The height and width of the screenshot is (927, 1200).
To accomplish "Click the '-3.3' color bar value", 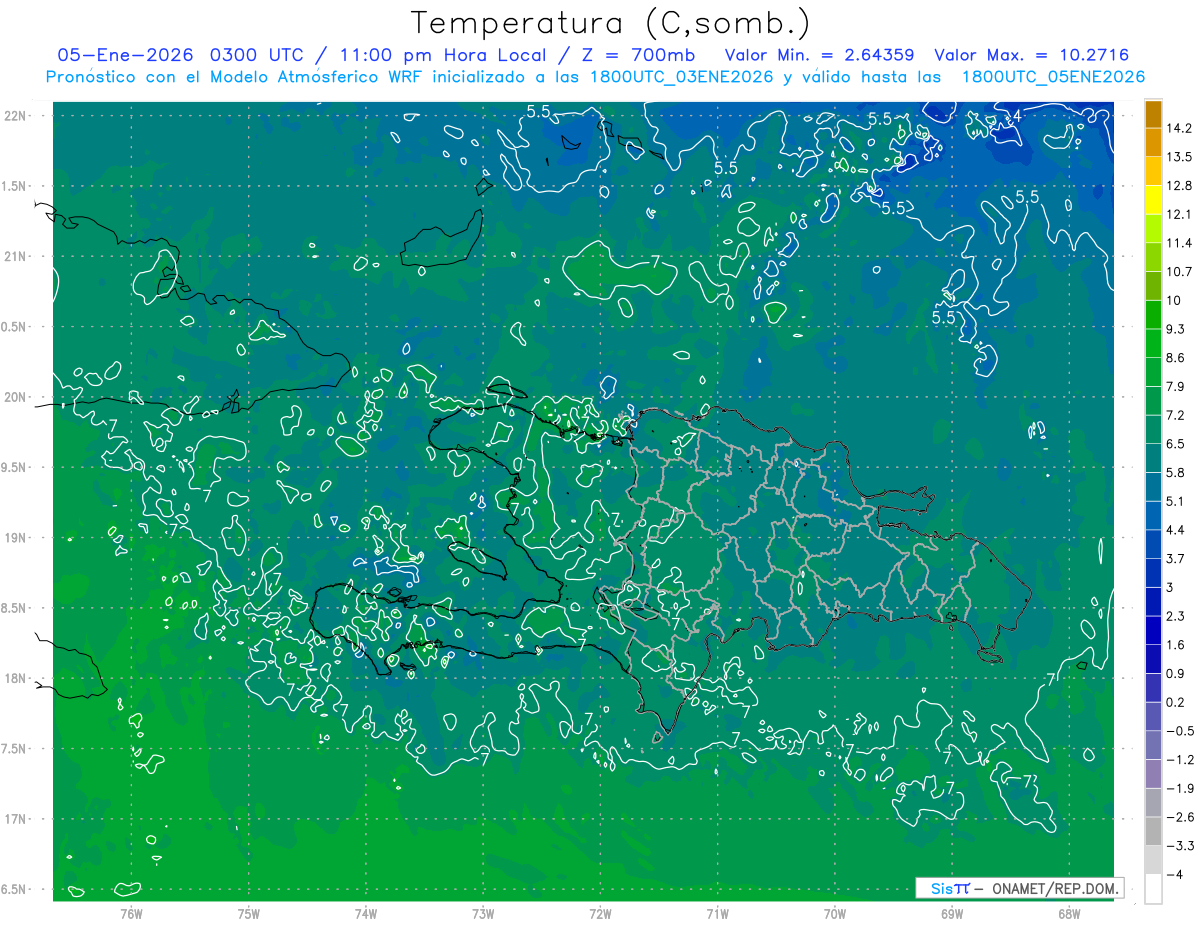I will click(x=1179, y=844).
